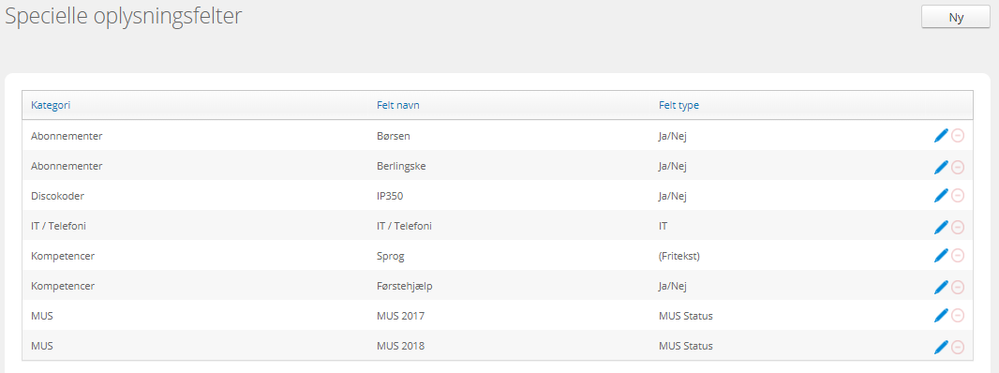
Task: Delete the IP350 Discokoder row
Action: pos(958,196)
